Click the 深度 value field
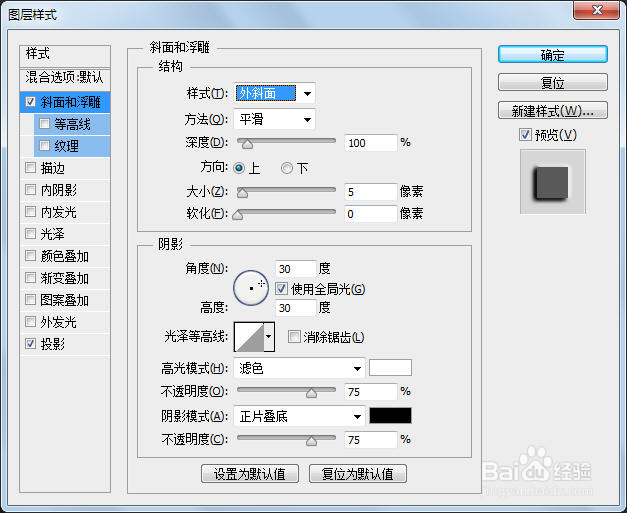 tap(370, 143)
